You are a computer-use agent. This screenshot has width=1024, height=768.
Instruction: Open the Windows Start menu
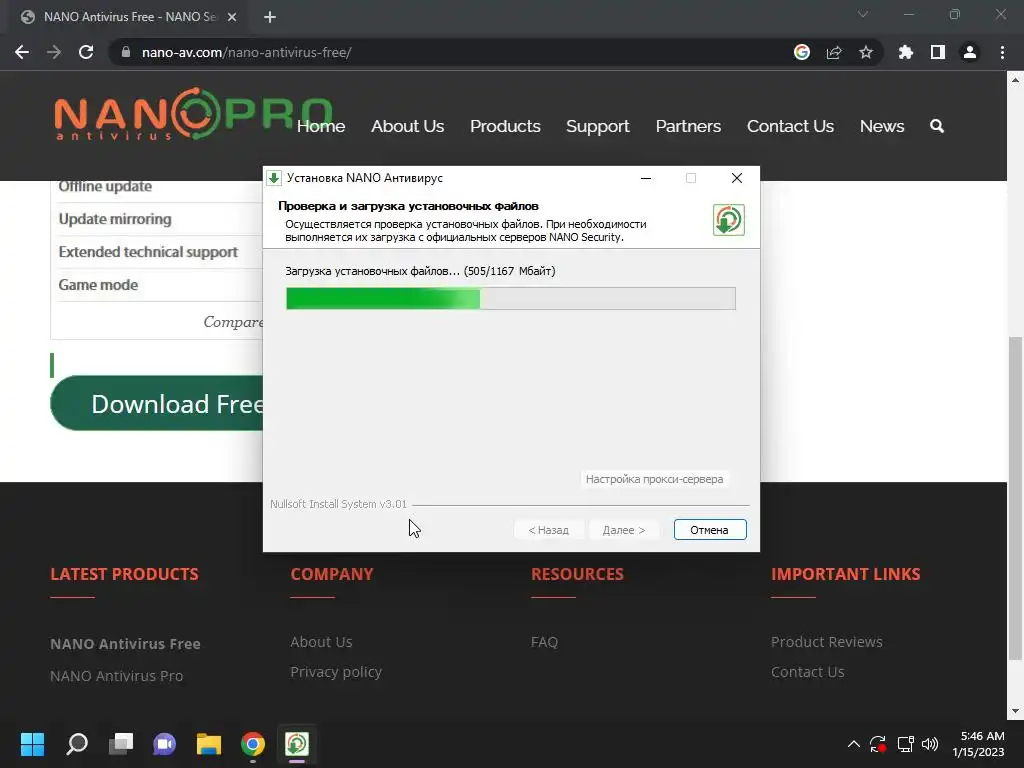pos(32,744)
